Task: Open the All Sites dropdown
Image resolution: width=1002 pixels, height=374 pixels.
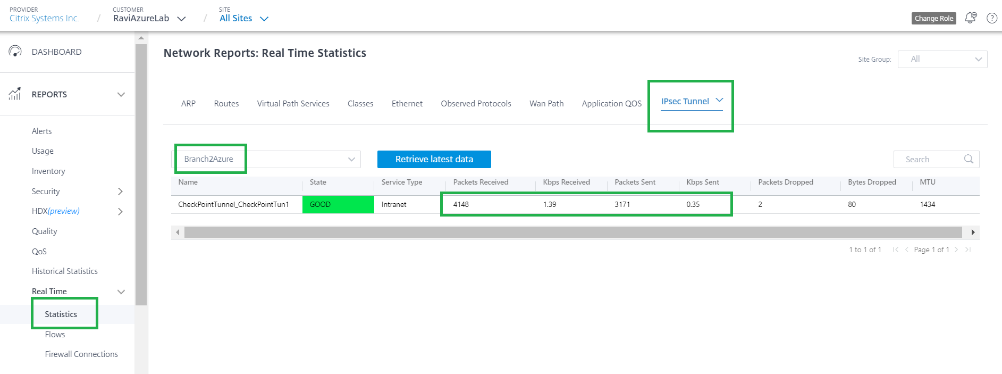Action: (x=243, y=19)
